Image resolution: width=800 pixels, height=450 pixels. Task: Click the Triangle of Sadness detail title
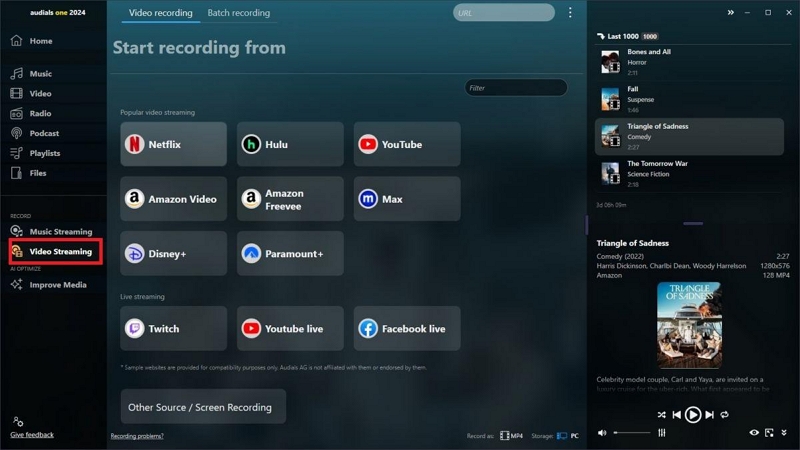tap(633, 243)
